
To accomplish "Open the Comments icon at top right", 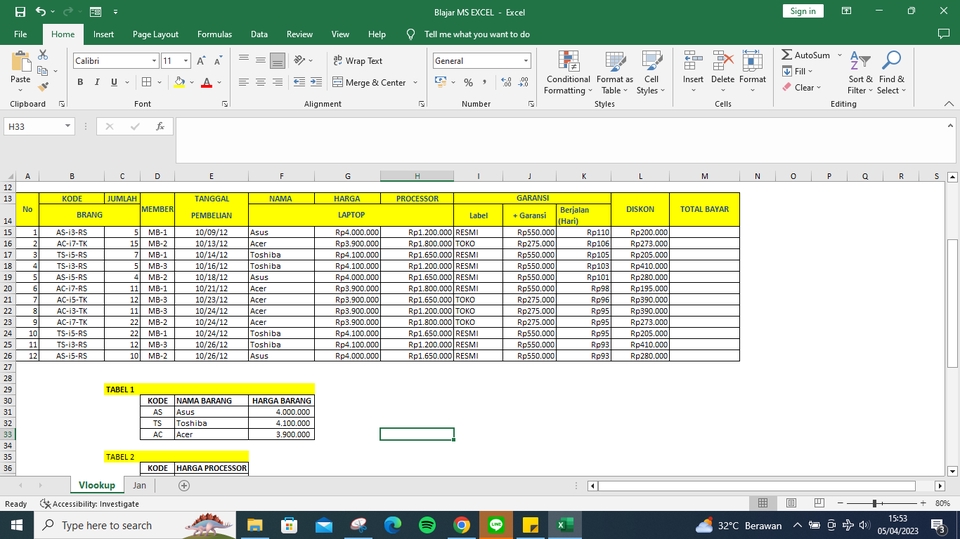I will pos(943,34).
